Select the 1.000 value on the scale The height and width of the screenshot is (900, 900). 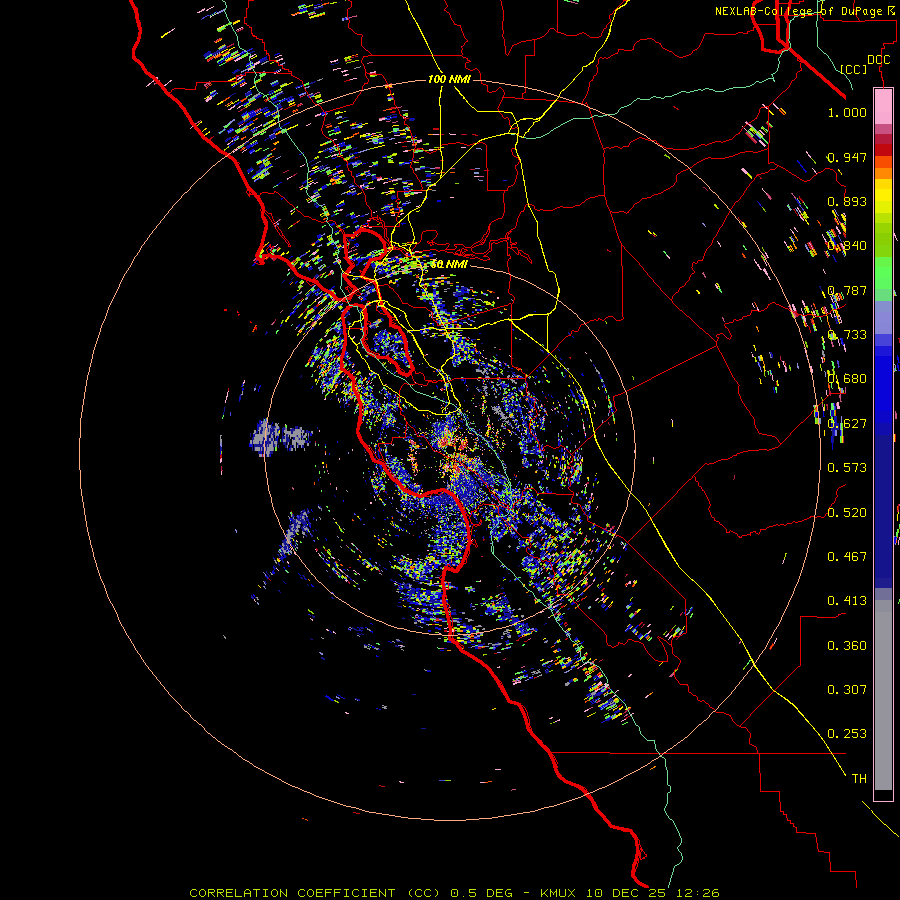(847, 113)
